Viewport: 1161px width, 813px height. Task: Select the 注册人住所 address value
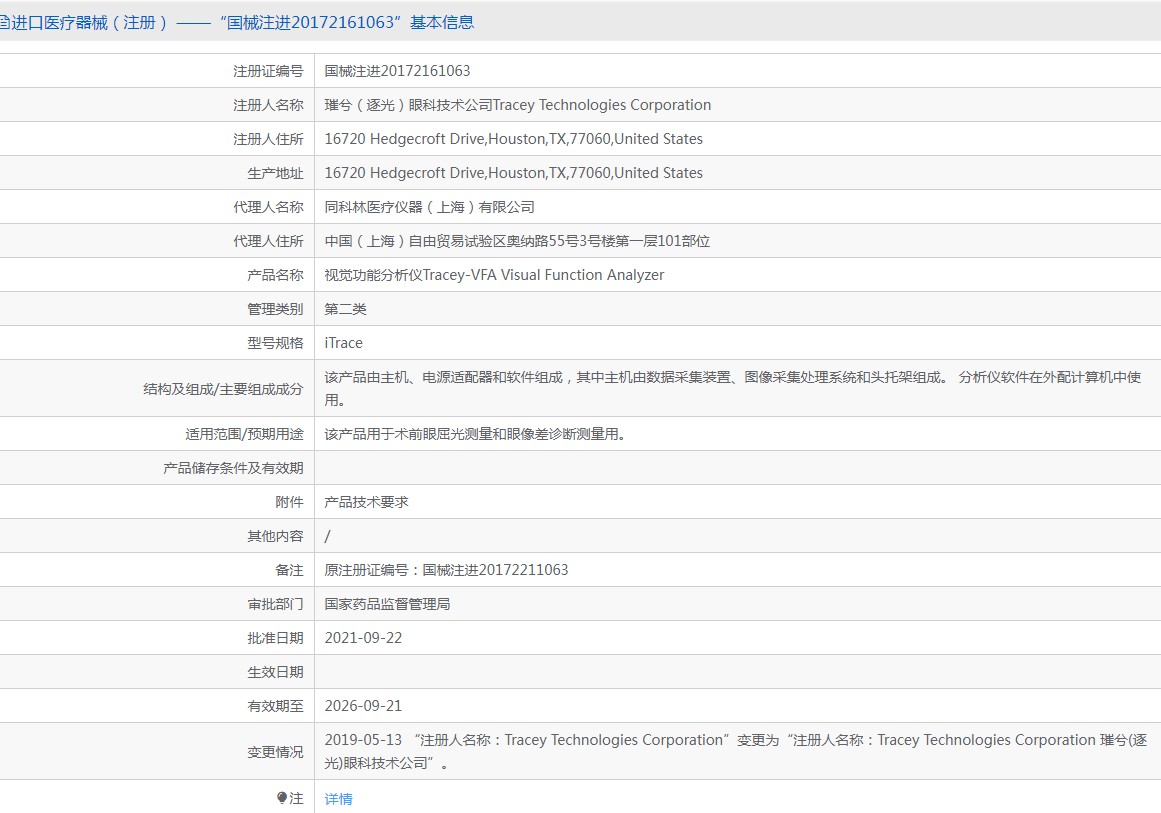(x=514, y=138)
